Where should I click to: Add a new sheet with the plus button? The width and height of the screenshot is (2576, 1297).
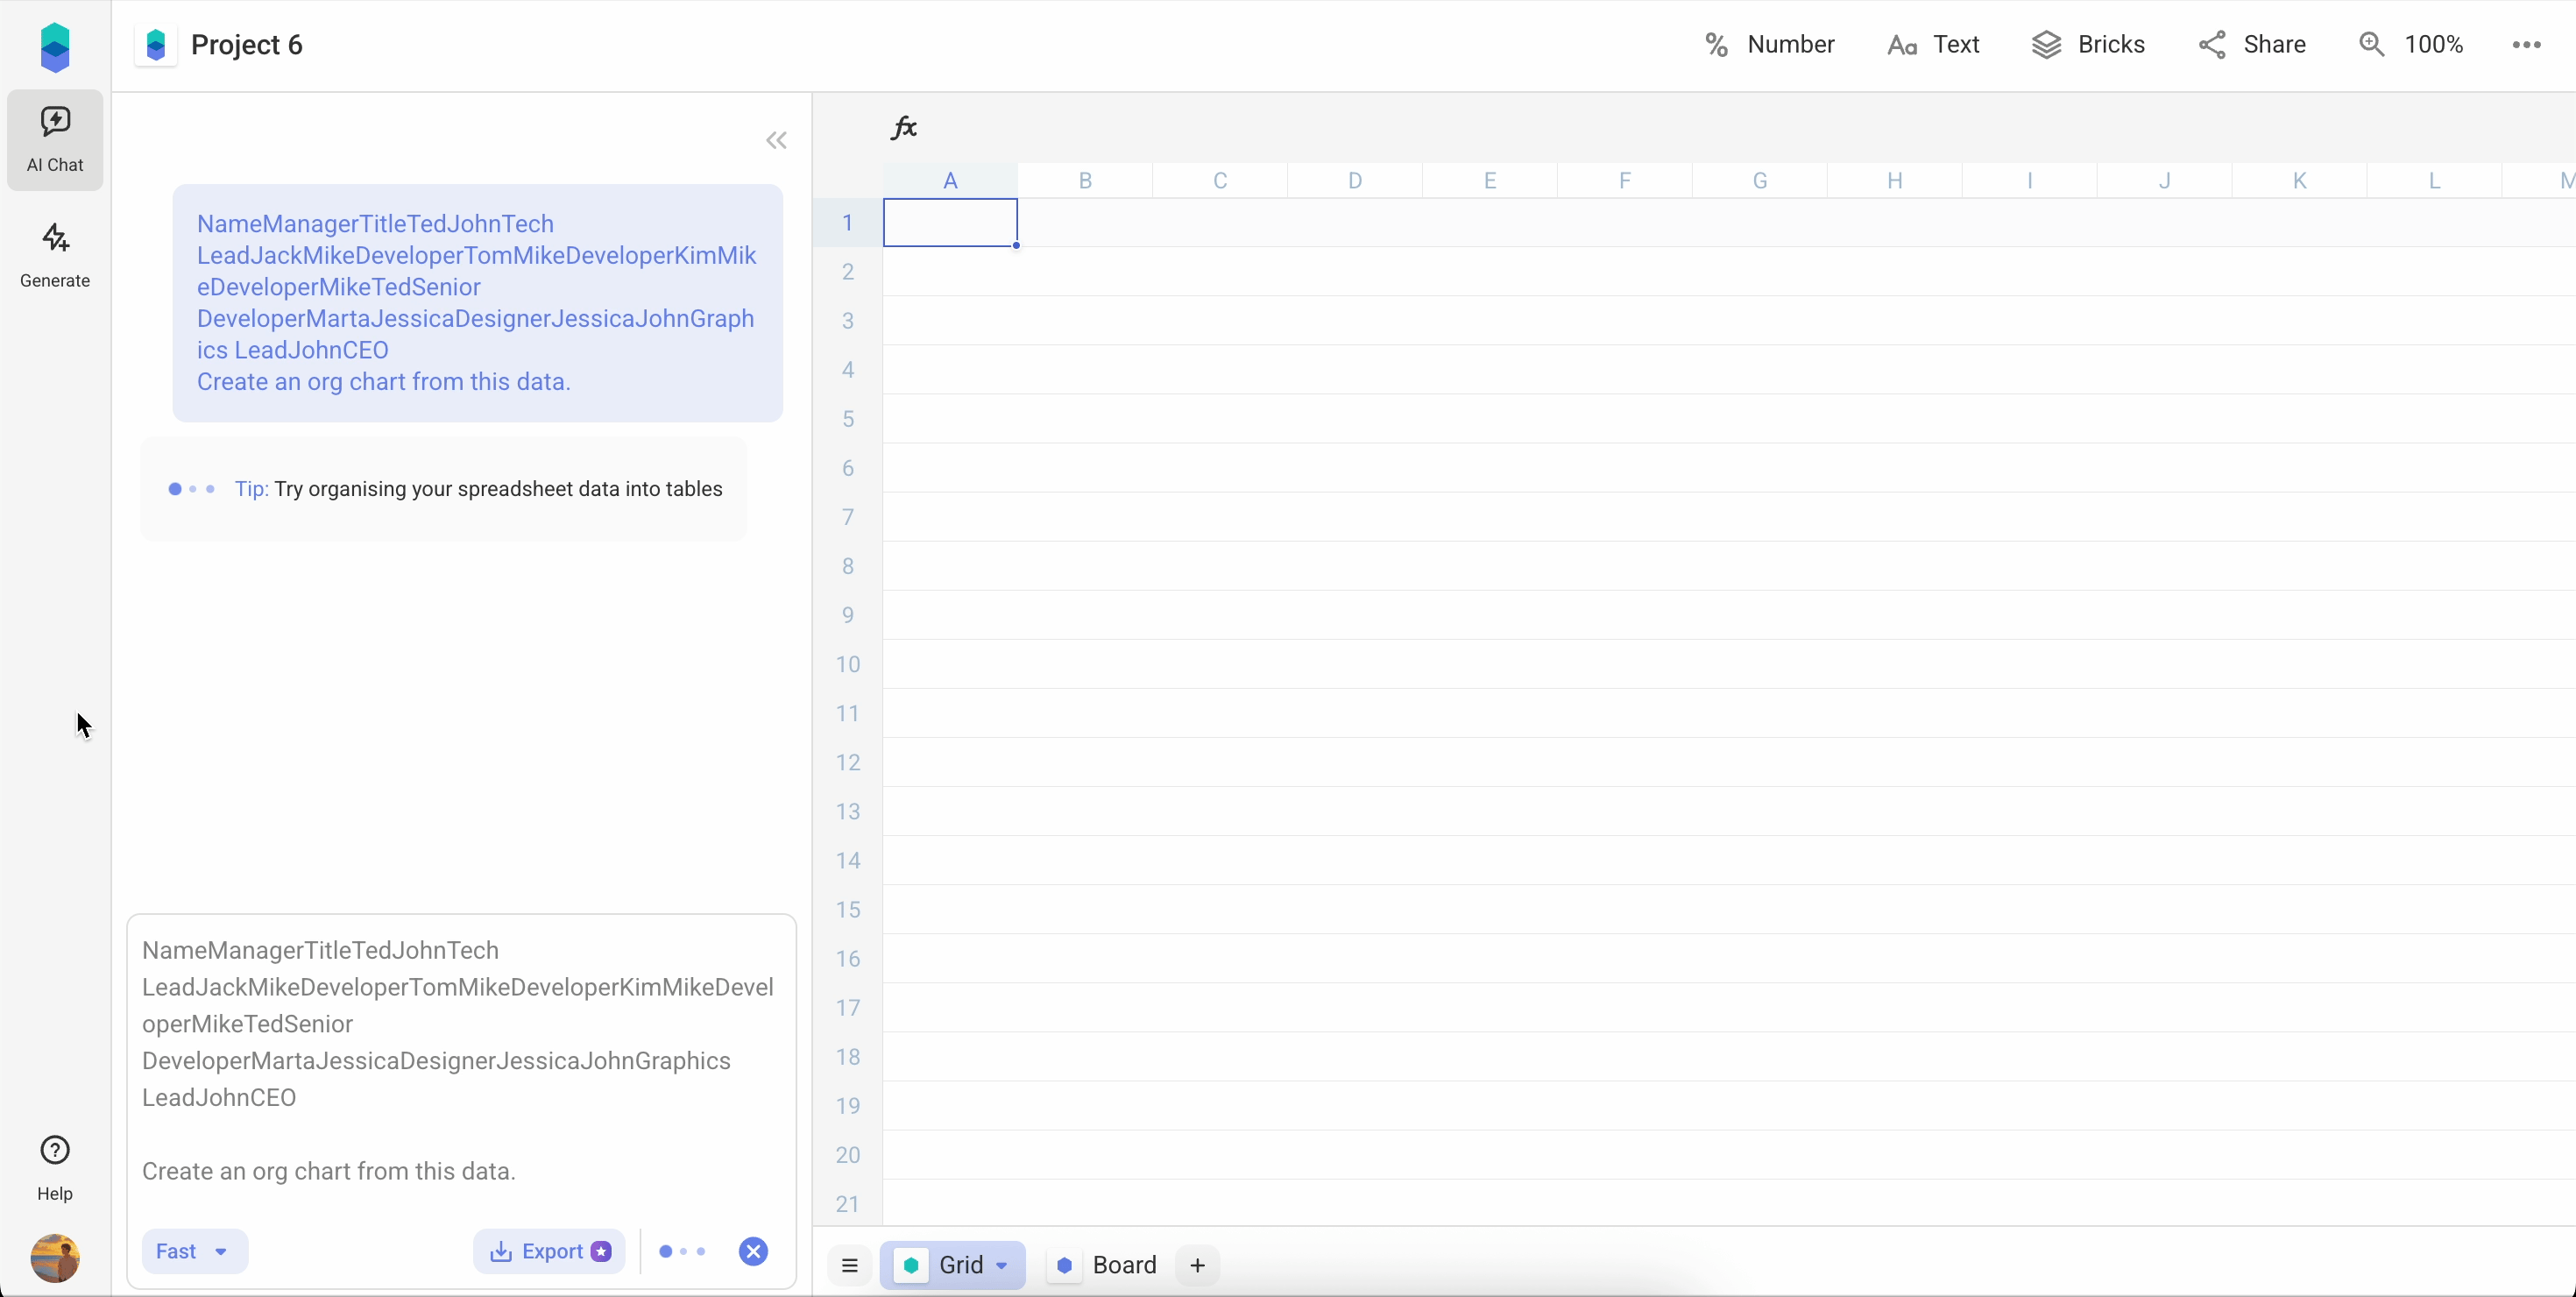click(x=1197, y=1265)
